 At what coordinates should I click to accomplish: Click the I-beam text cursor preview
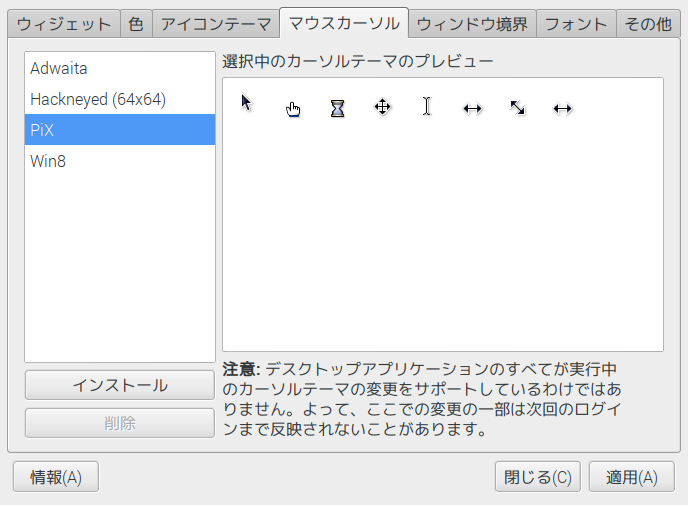coord(427,106)
